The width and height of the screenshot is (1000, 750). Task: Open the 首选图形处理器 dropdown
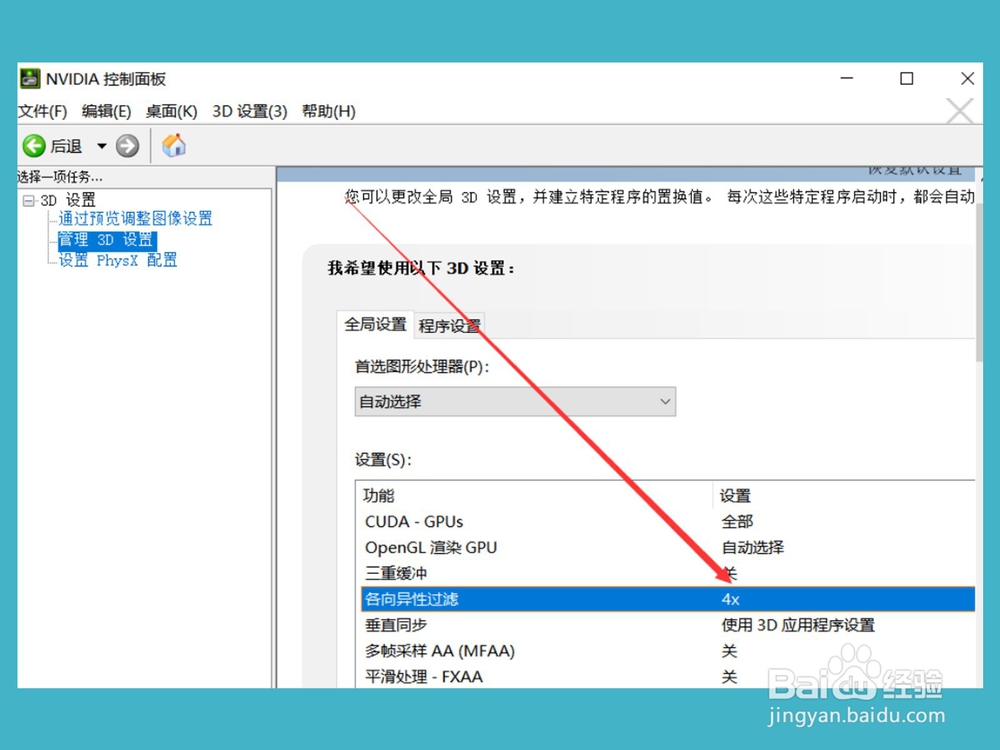click(515, 402)
